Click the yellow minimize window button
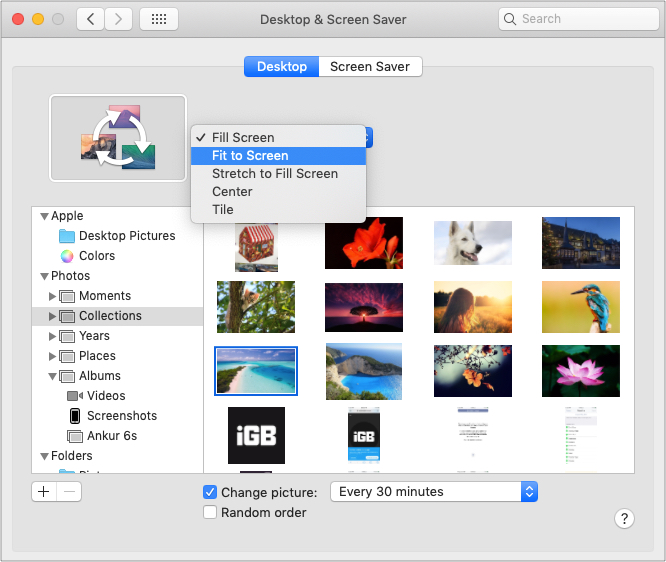666x562 pixels. point(38,19)
